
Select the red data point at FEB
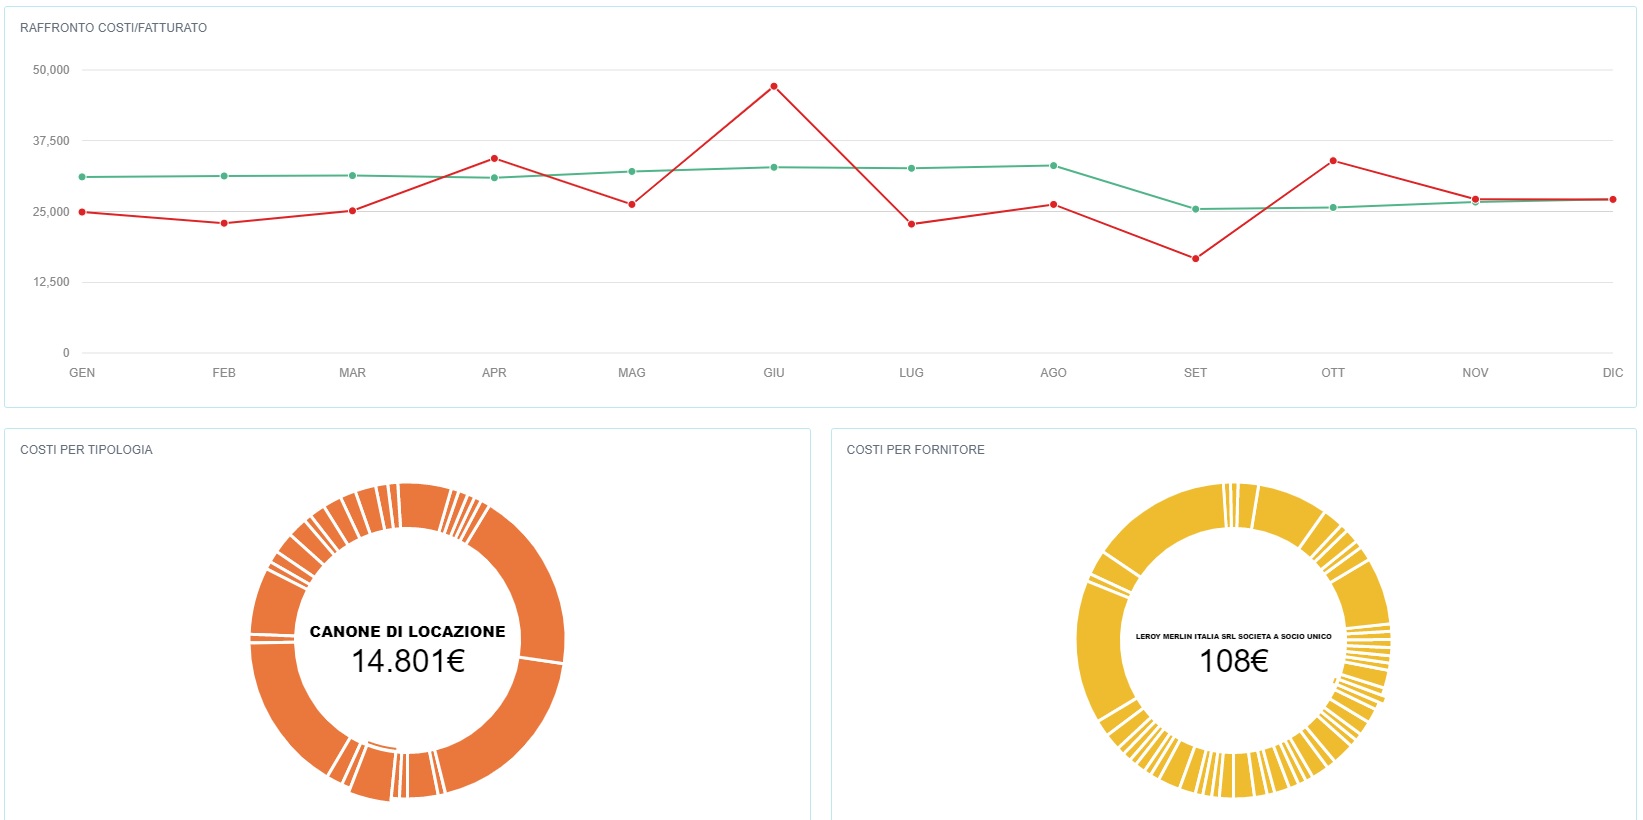(x=224, y=223)
